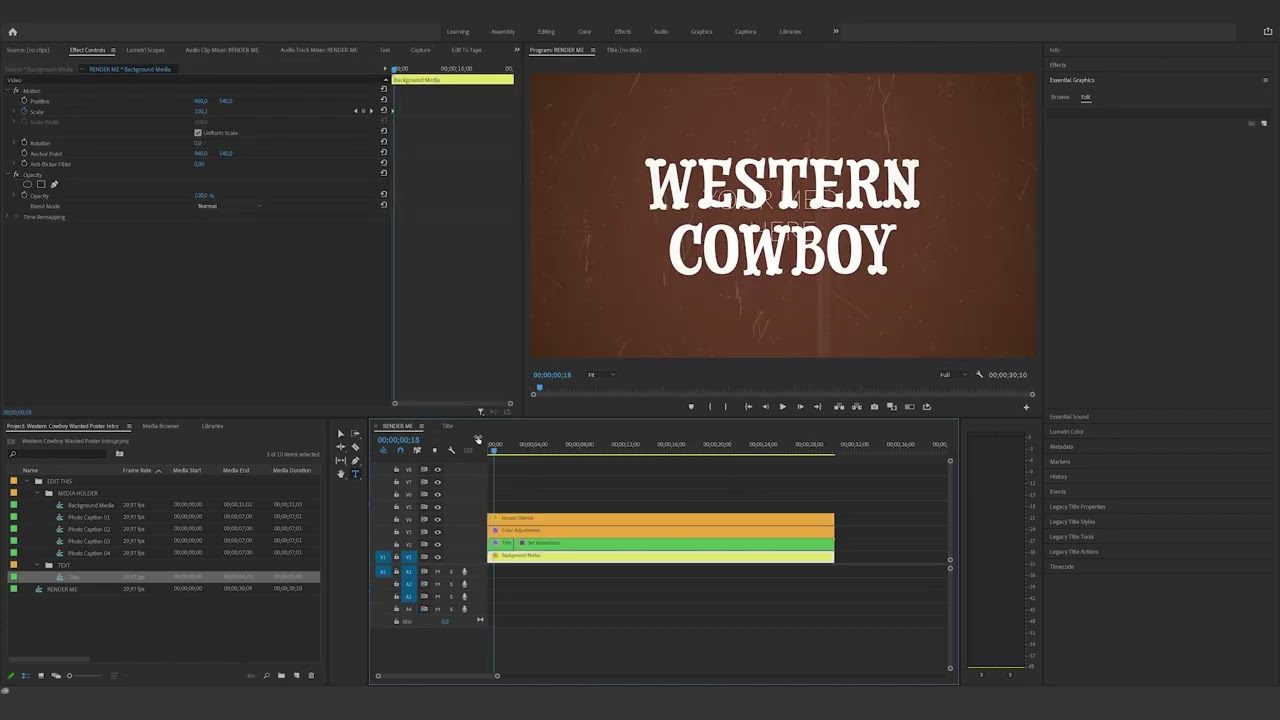The height and width of the screenshot is (720, 1280).
Task: Play the sequence in the Program Monitor
Action: pyautogui.click(x=782, y=407)
